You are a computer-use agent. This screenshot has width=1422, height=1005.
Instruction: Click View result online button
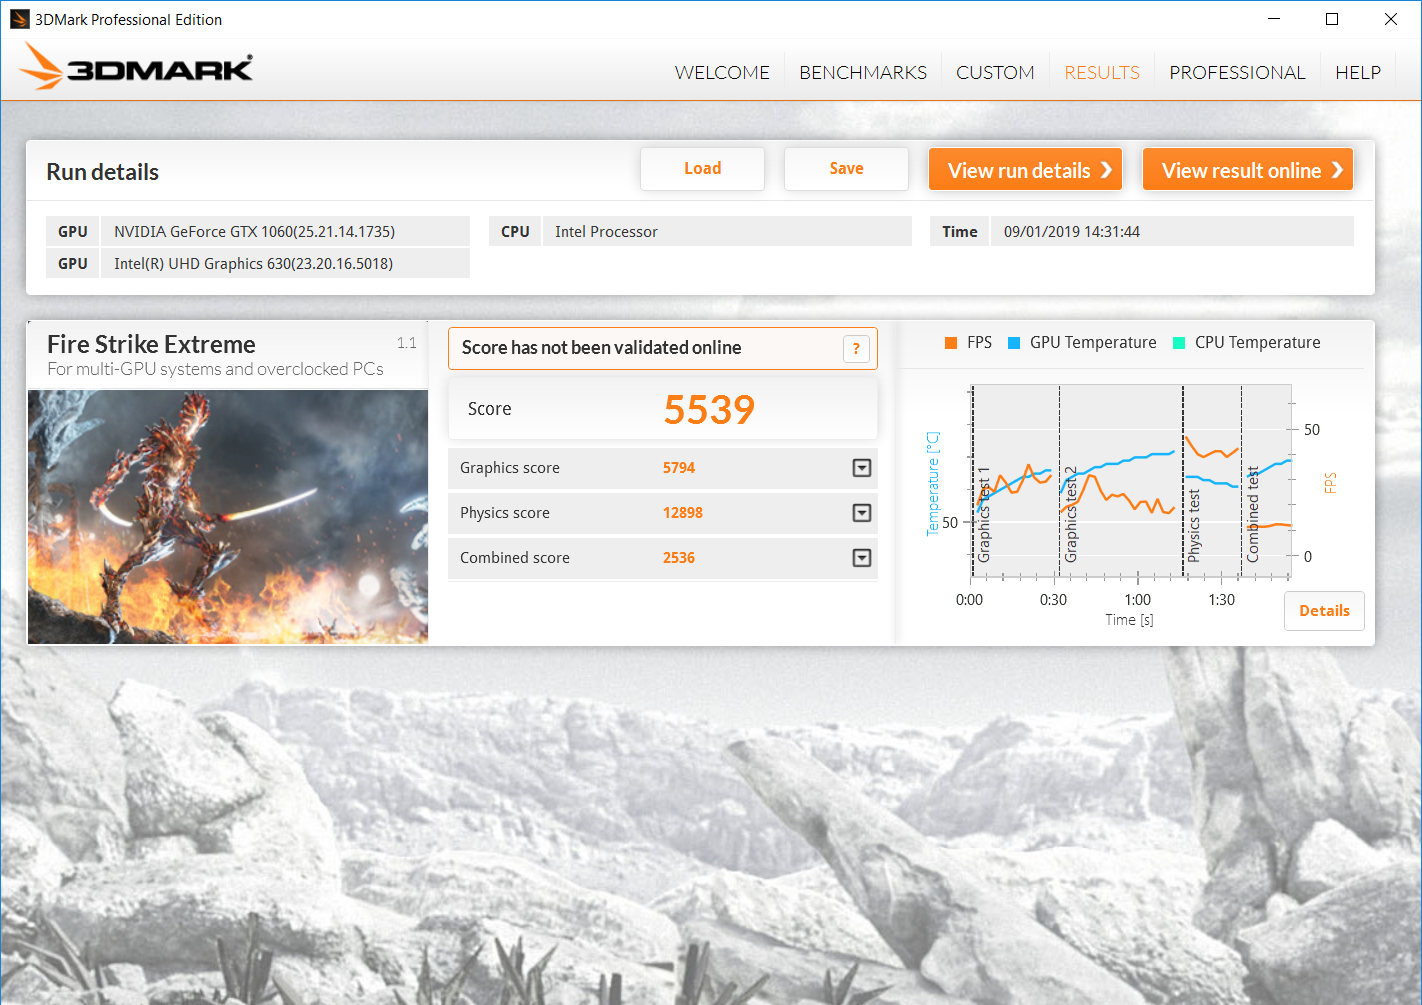click(x=1248, y=170)
